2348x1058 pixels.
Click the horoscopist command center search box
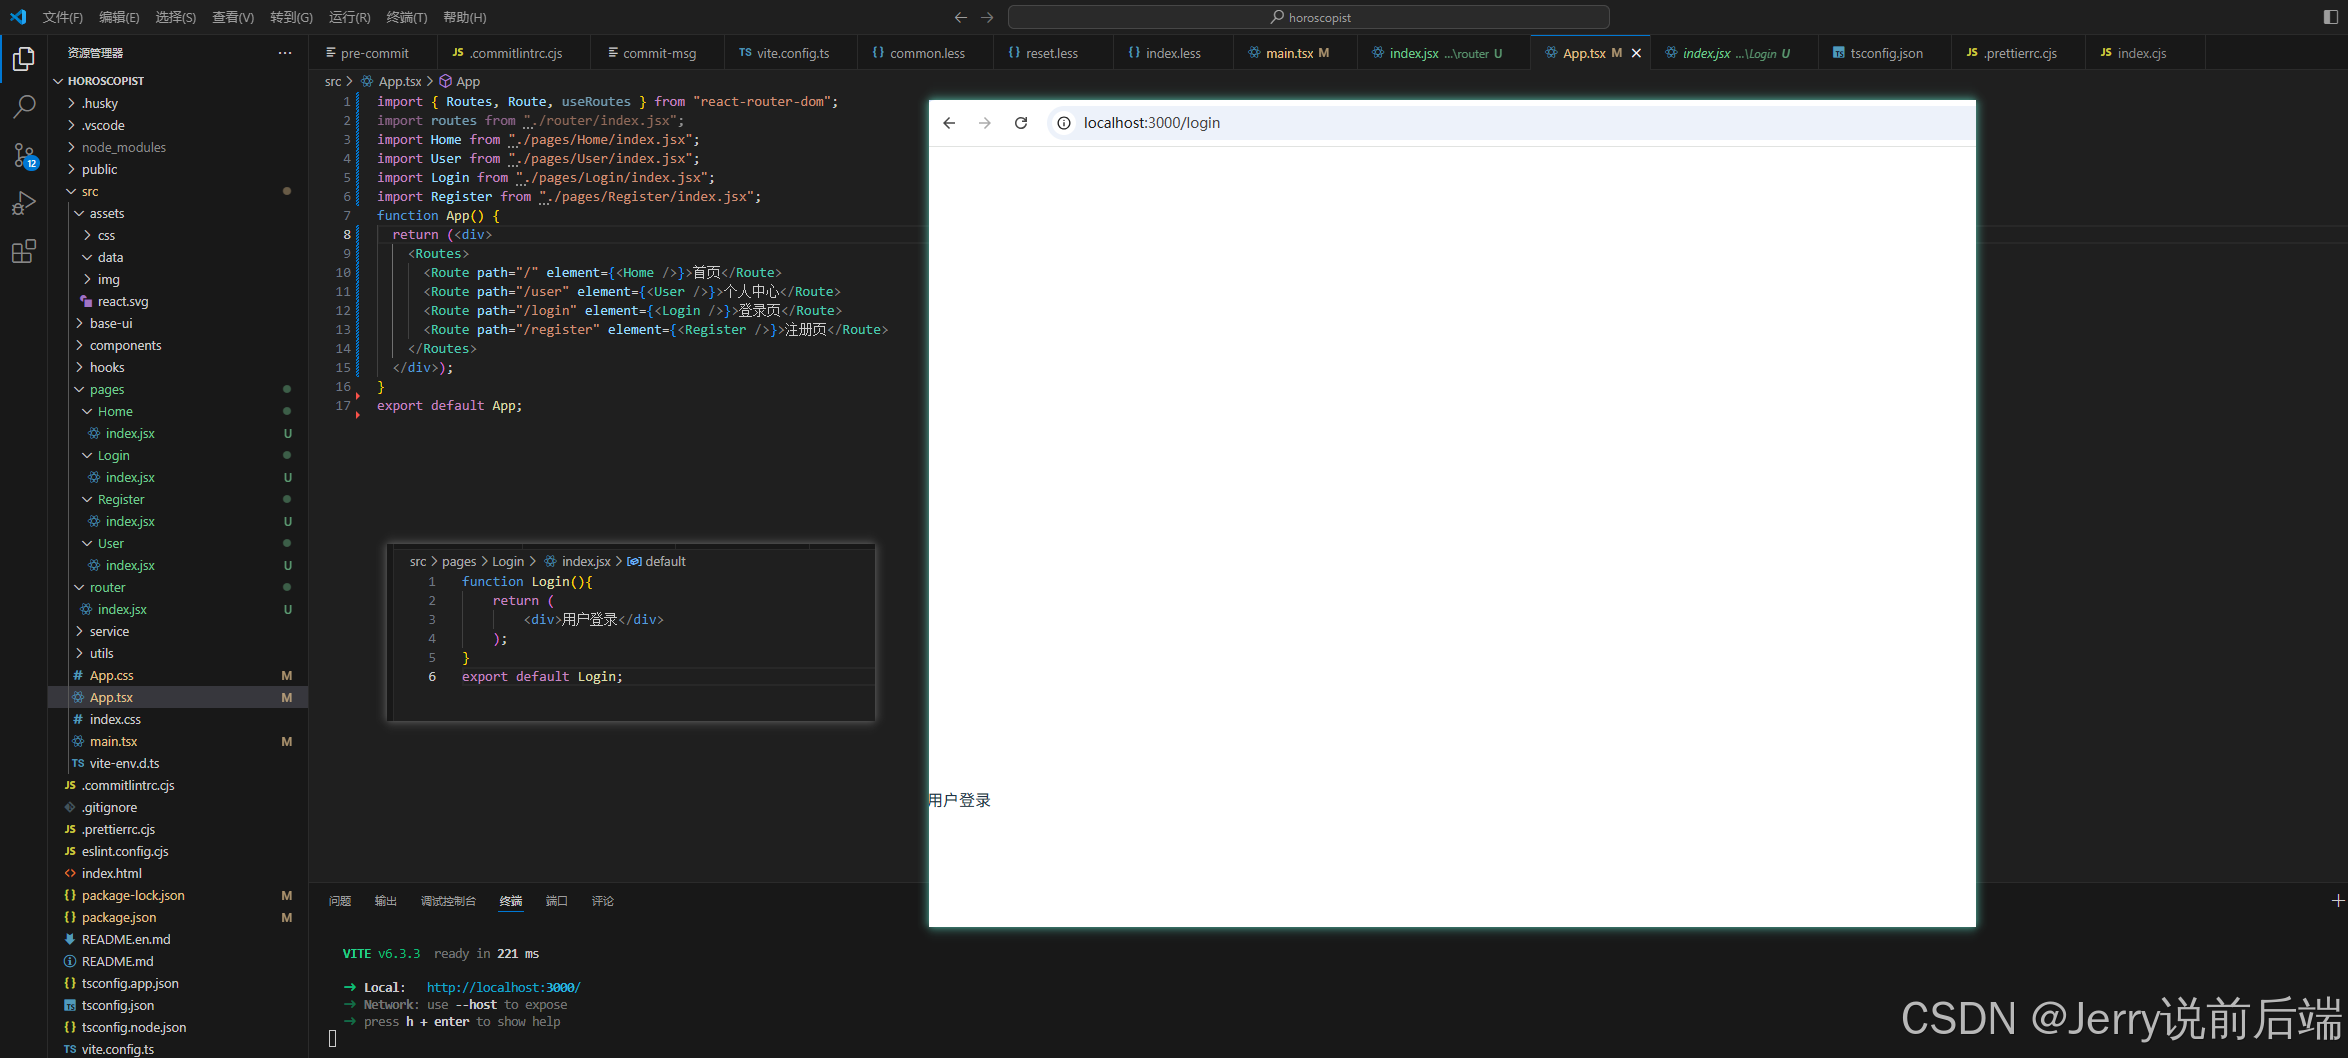pyautogui.click(x=1309, y=17)
